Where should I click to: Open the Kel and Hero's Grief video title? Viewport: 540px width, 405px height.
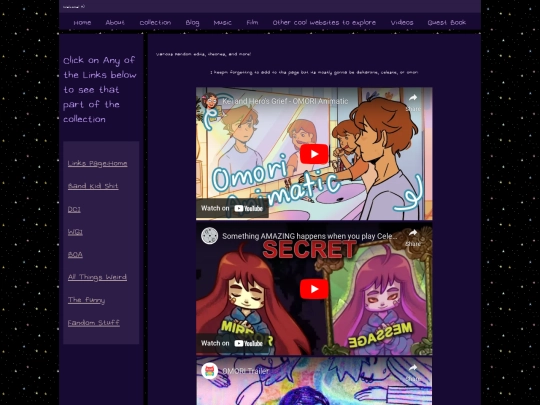(x=285, y=101)
